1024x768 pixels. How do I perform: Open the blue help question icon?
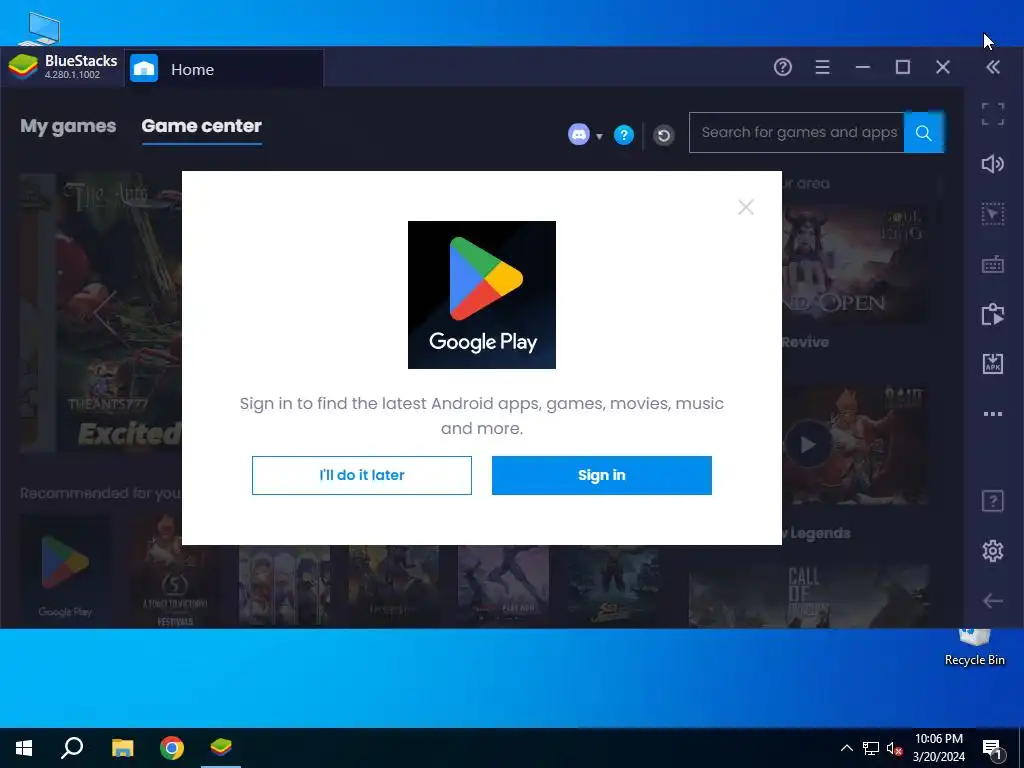pos(624,135)
